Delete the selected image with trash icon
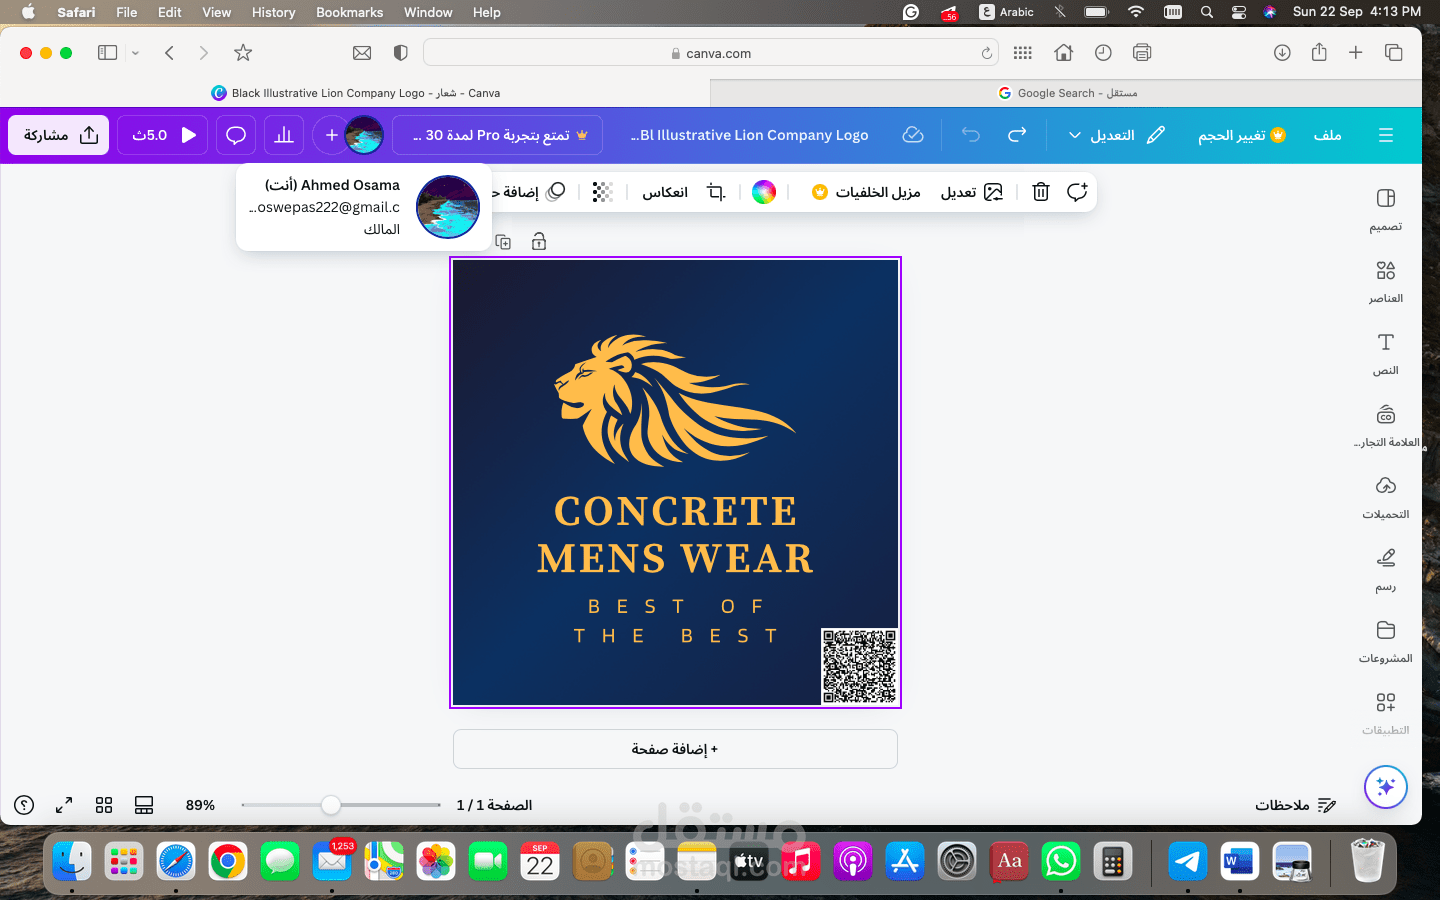This screenshot has height=900, width=1440. 1041,192
